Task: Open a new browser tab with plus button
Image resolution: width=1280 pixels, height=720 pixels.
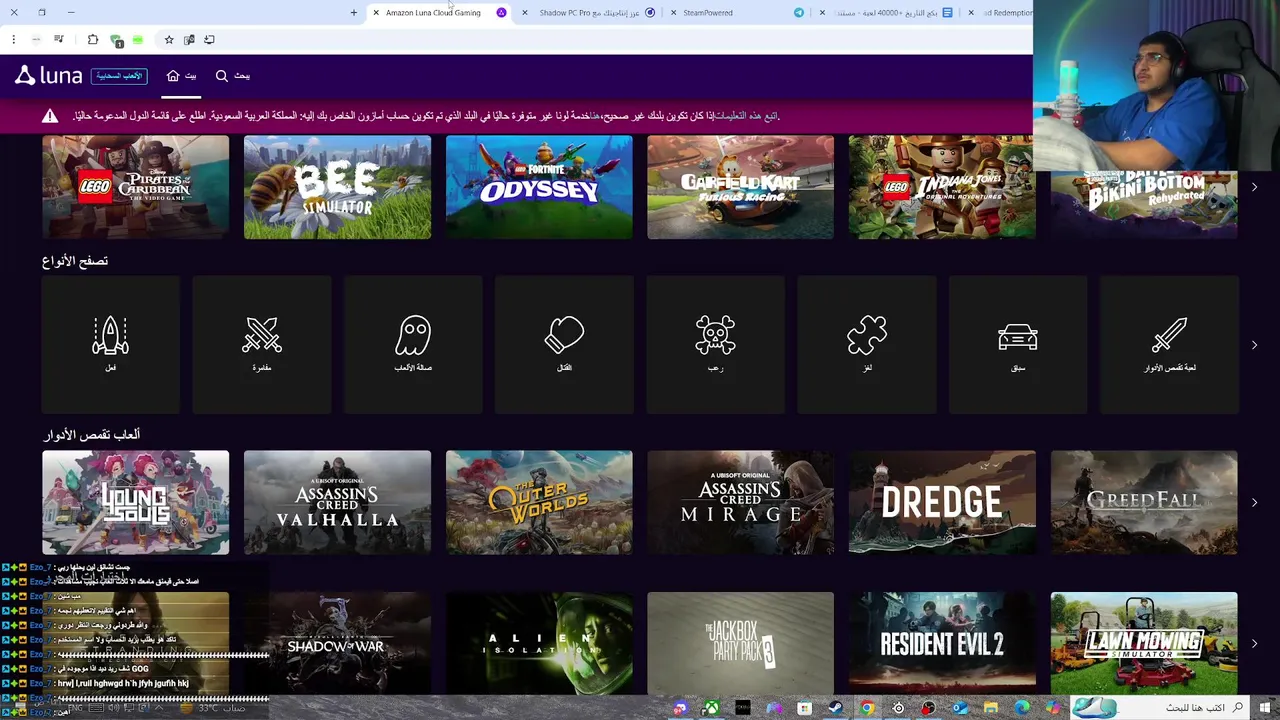Action: pos(353,13)
